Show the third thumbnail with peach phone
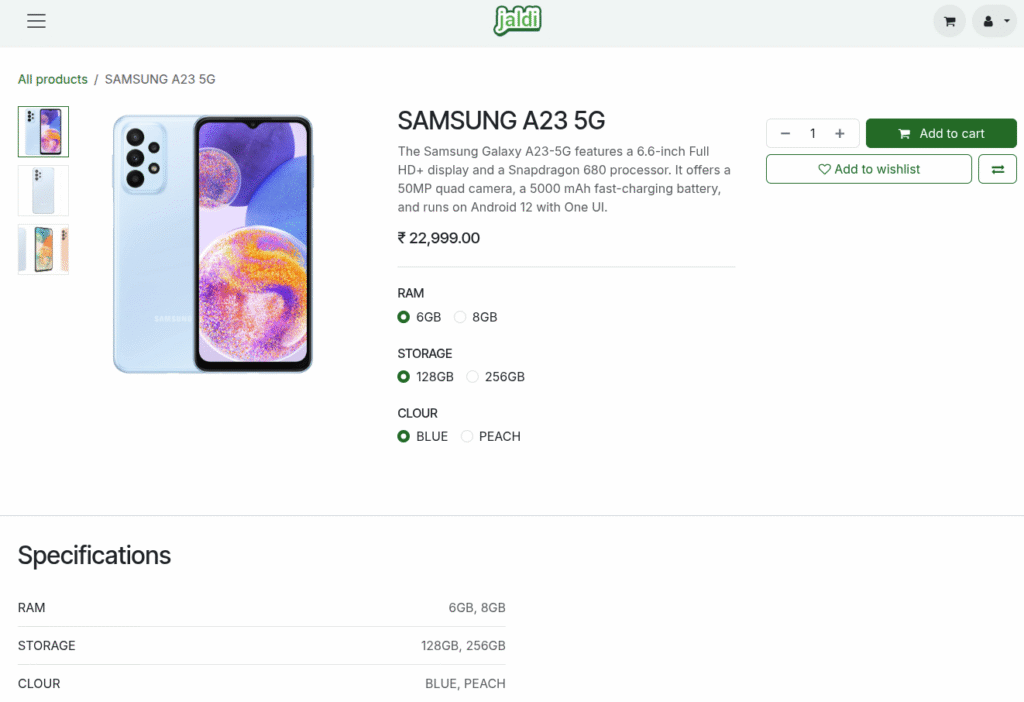 tap(43, 249)
